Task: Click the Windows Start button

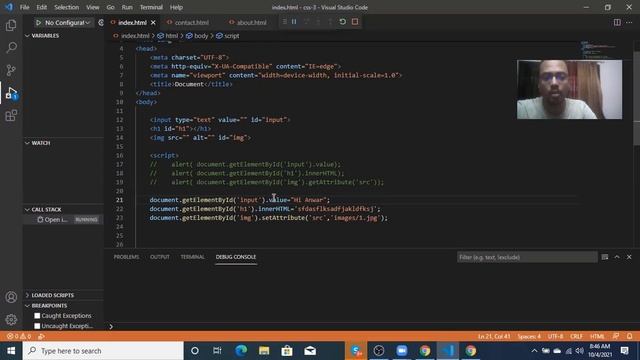Action: click(11, 351)
